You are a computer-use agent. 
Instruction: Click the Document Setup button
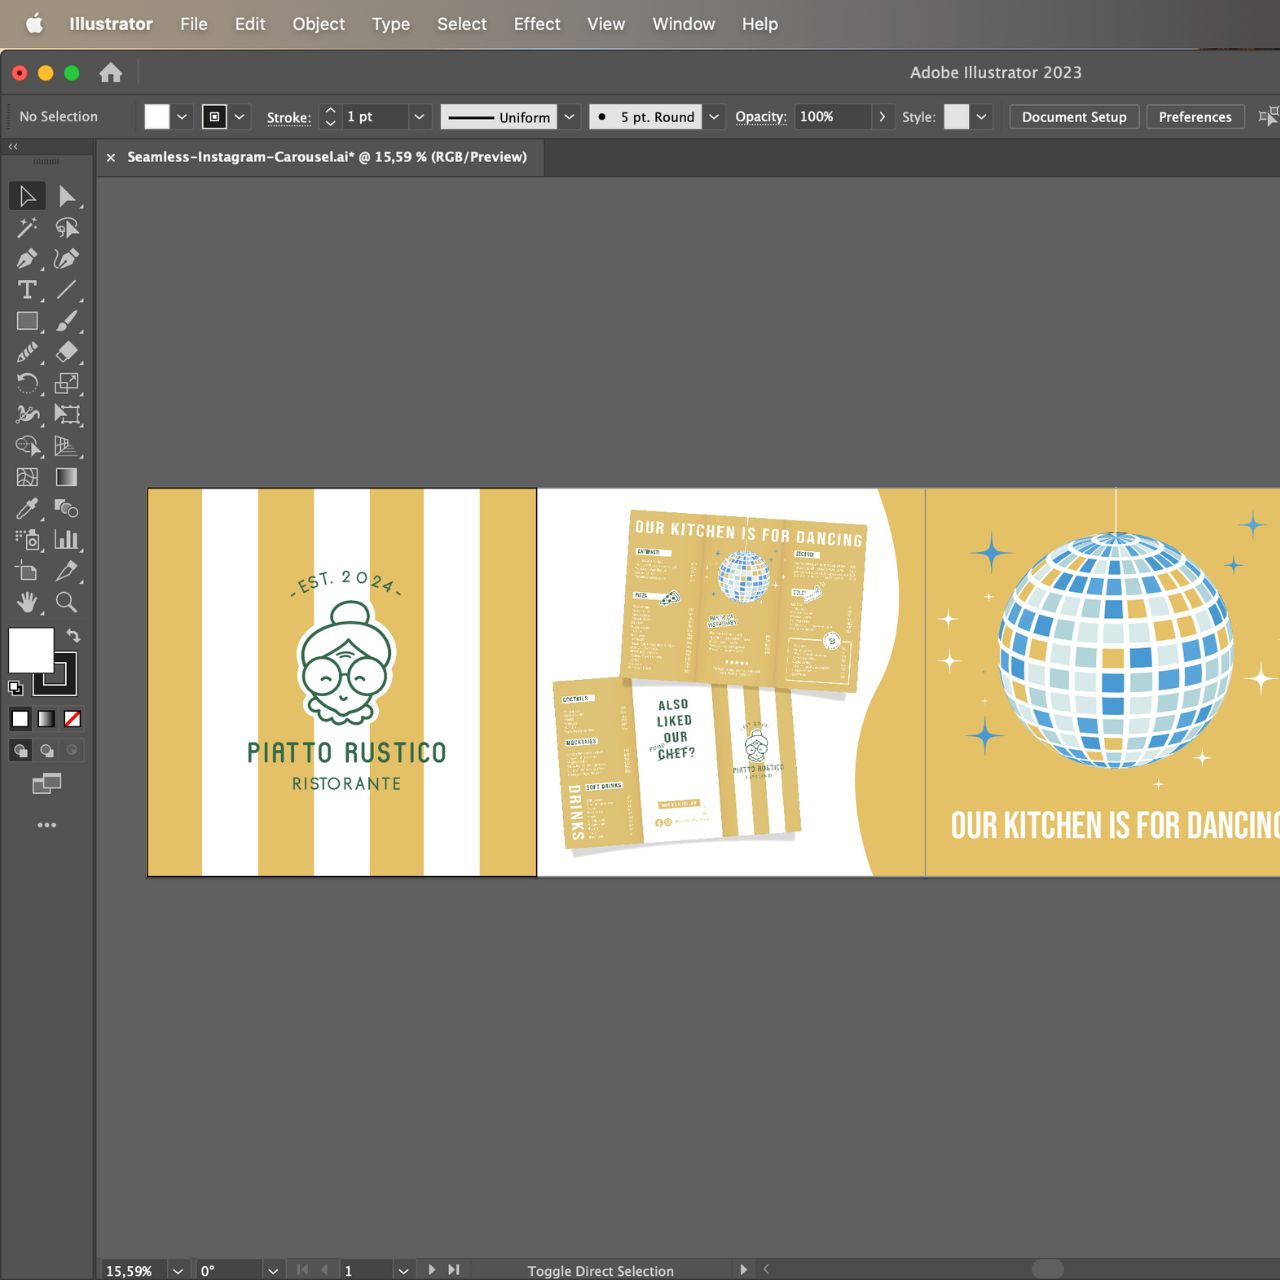(x=1073, y=117)
